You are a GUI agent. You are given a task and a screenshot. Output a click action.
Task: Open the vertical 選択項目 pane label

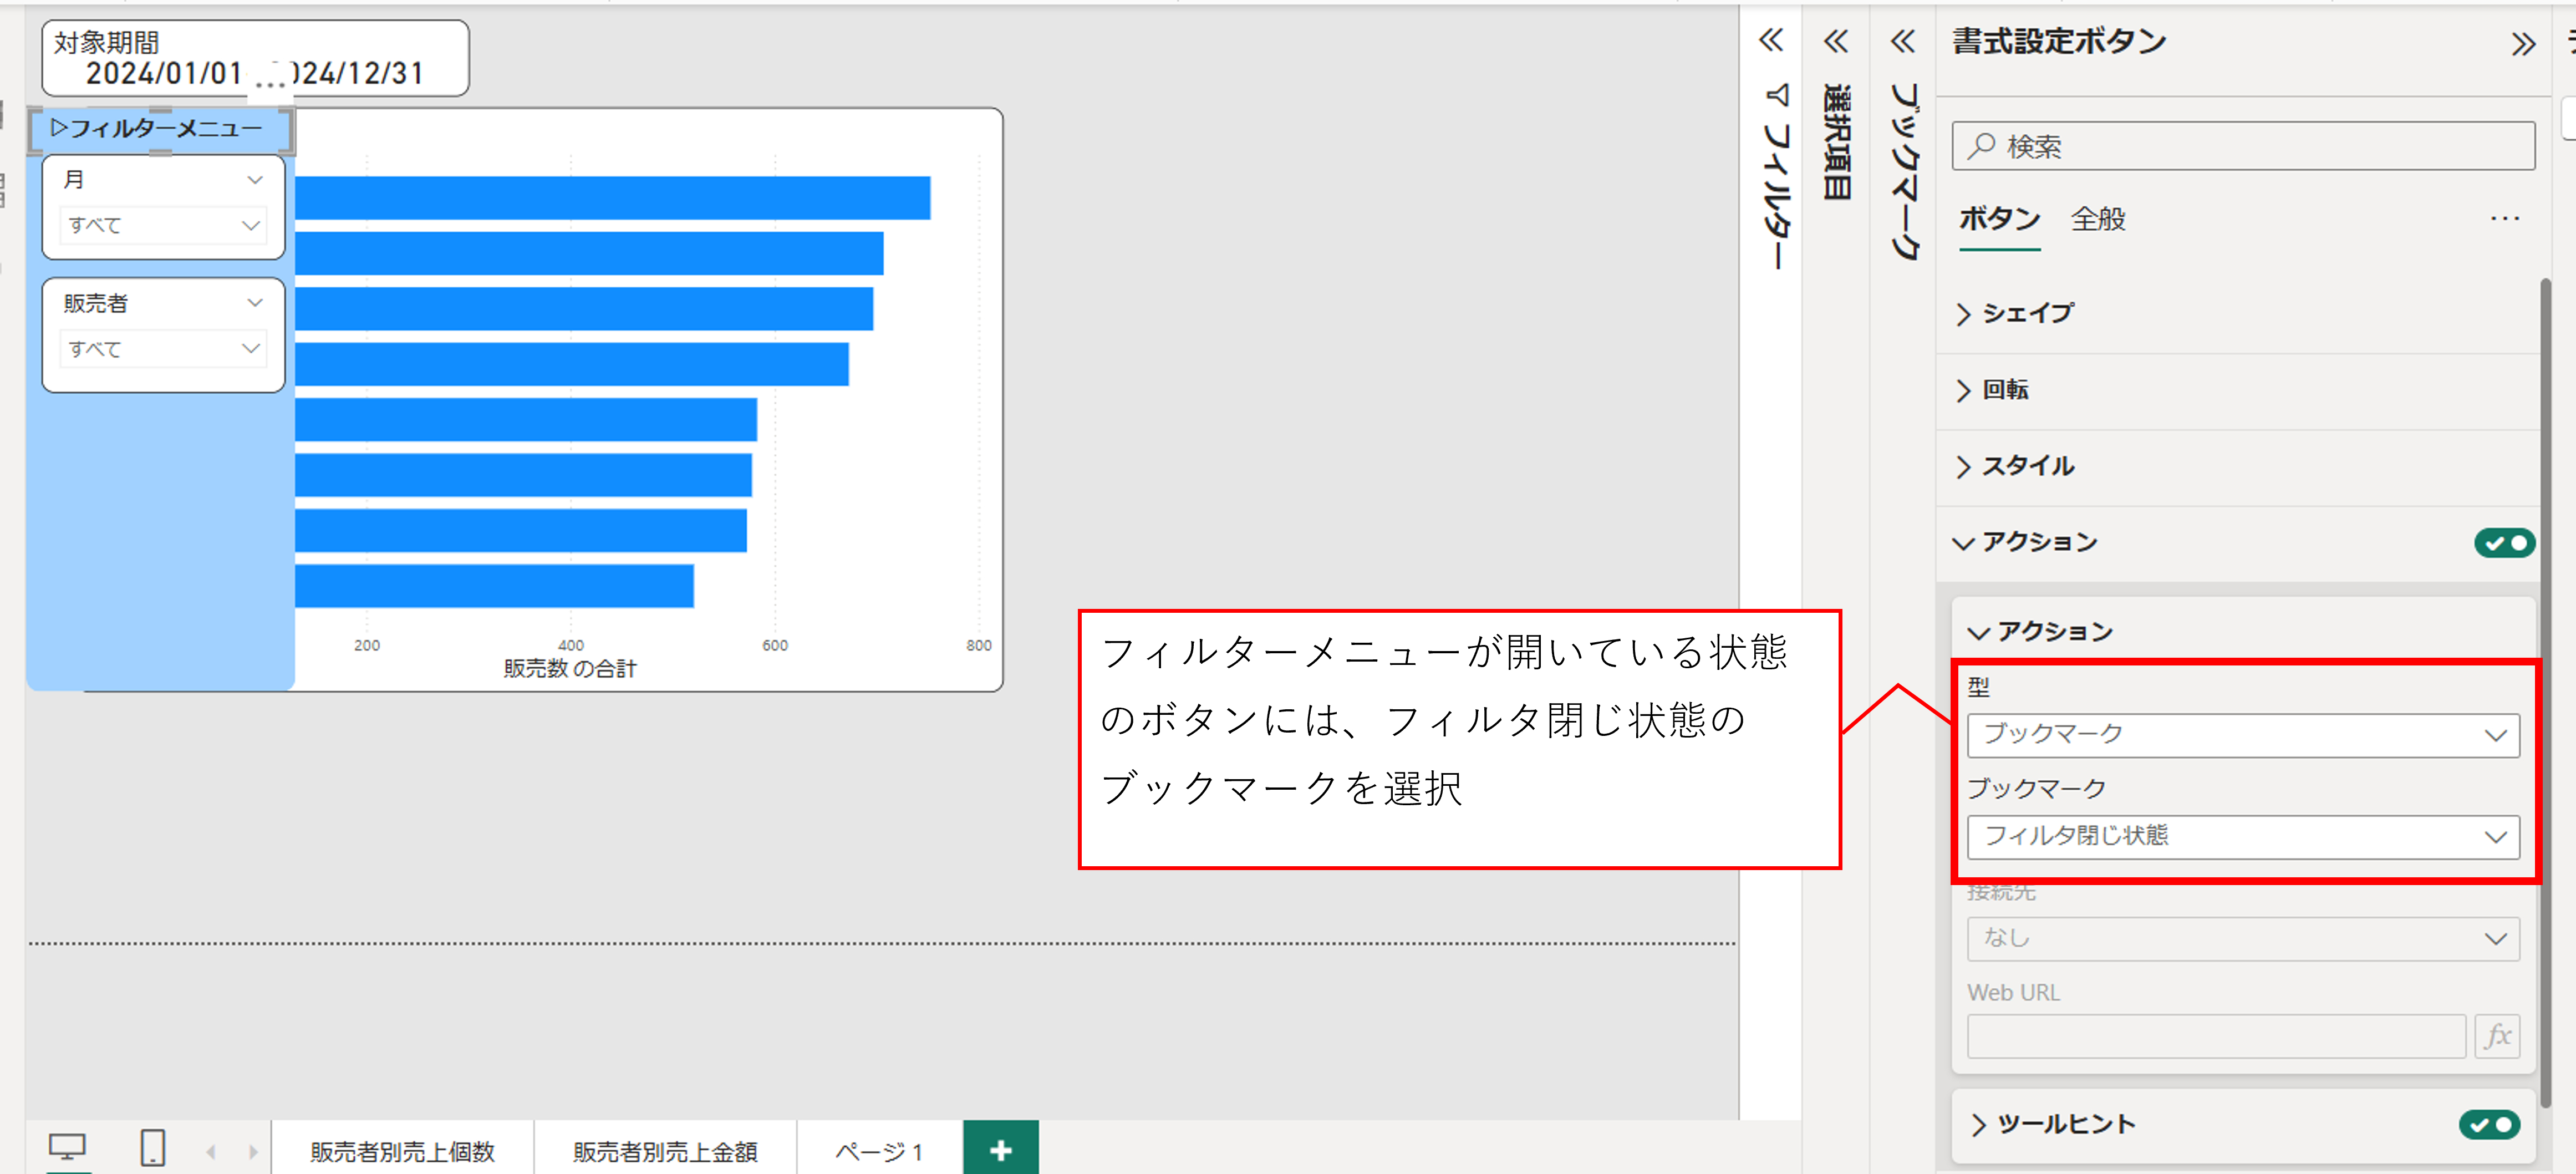(1837, 142)
